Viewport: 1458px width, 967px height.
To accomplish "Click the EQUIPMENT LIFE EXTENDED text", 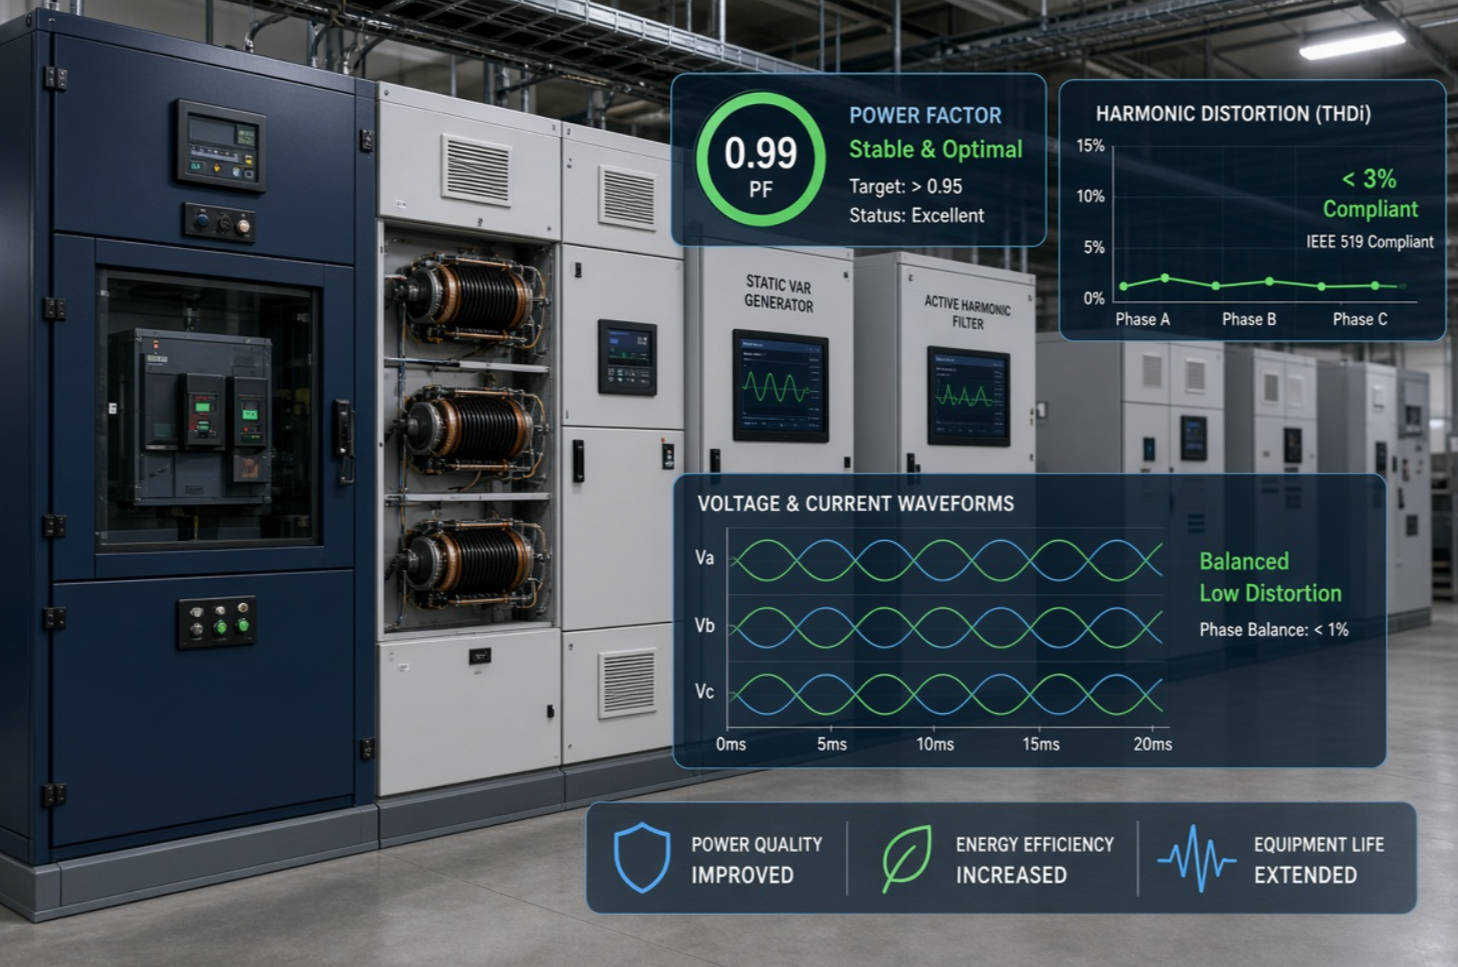I will point(1319,860).
